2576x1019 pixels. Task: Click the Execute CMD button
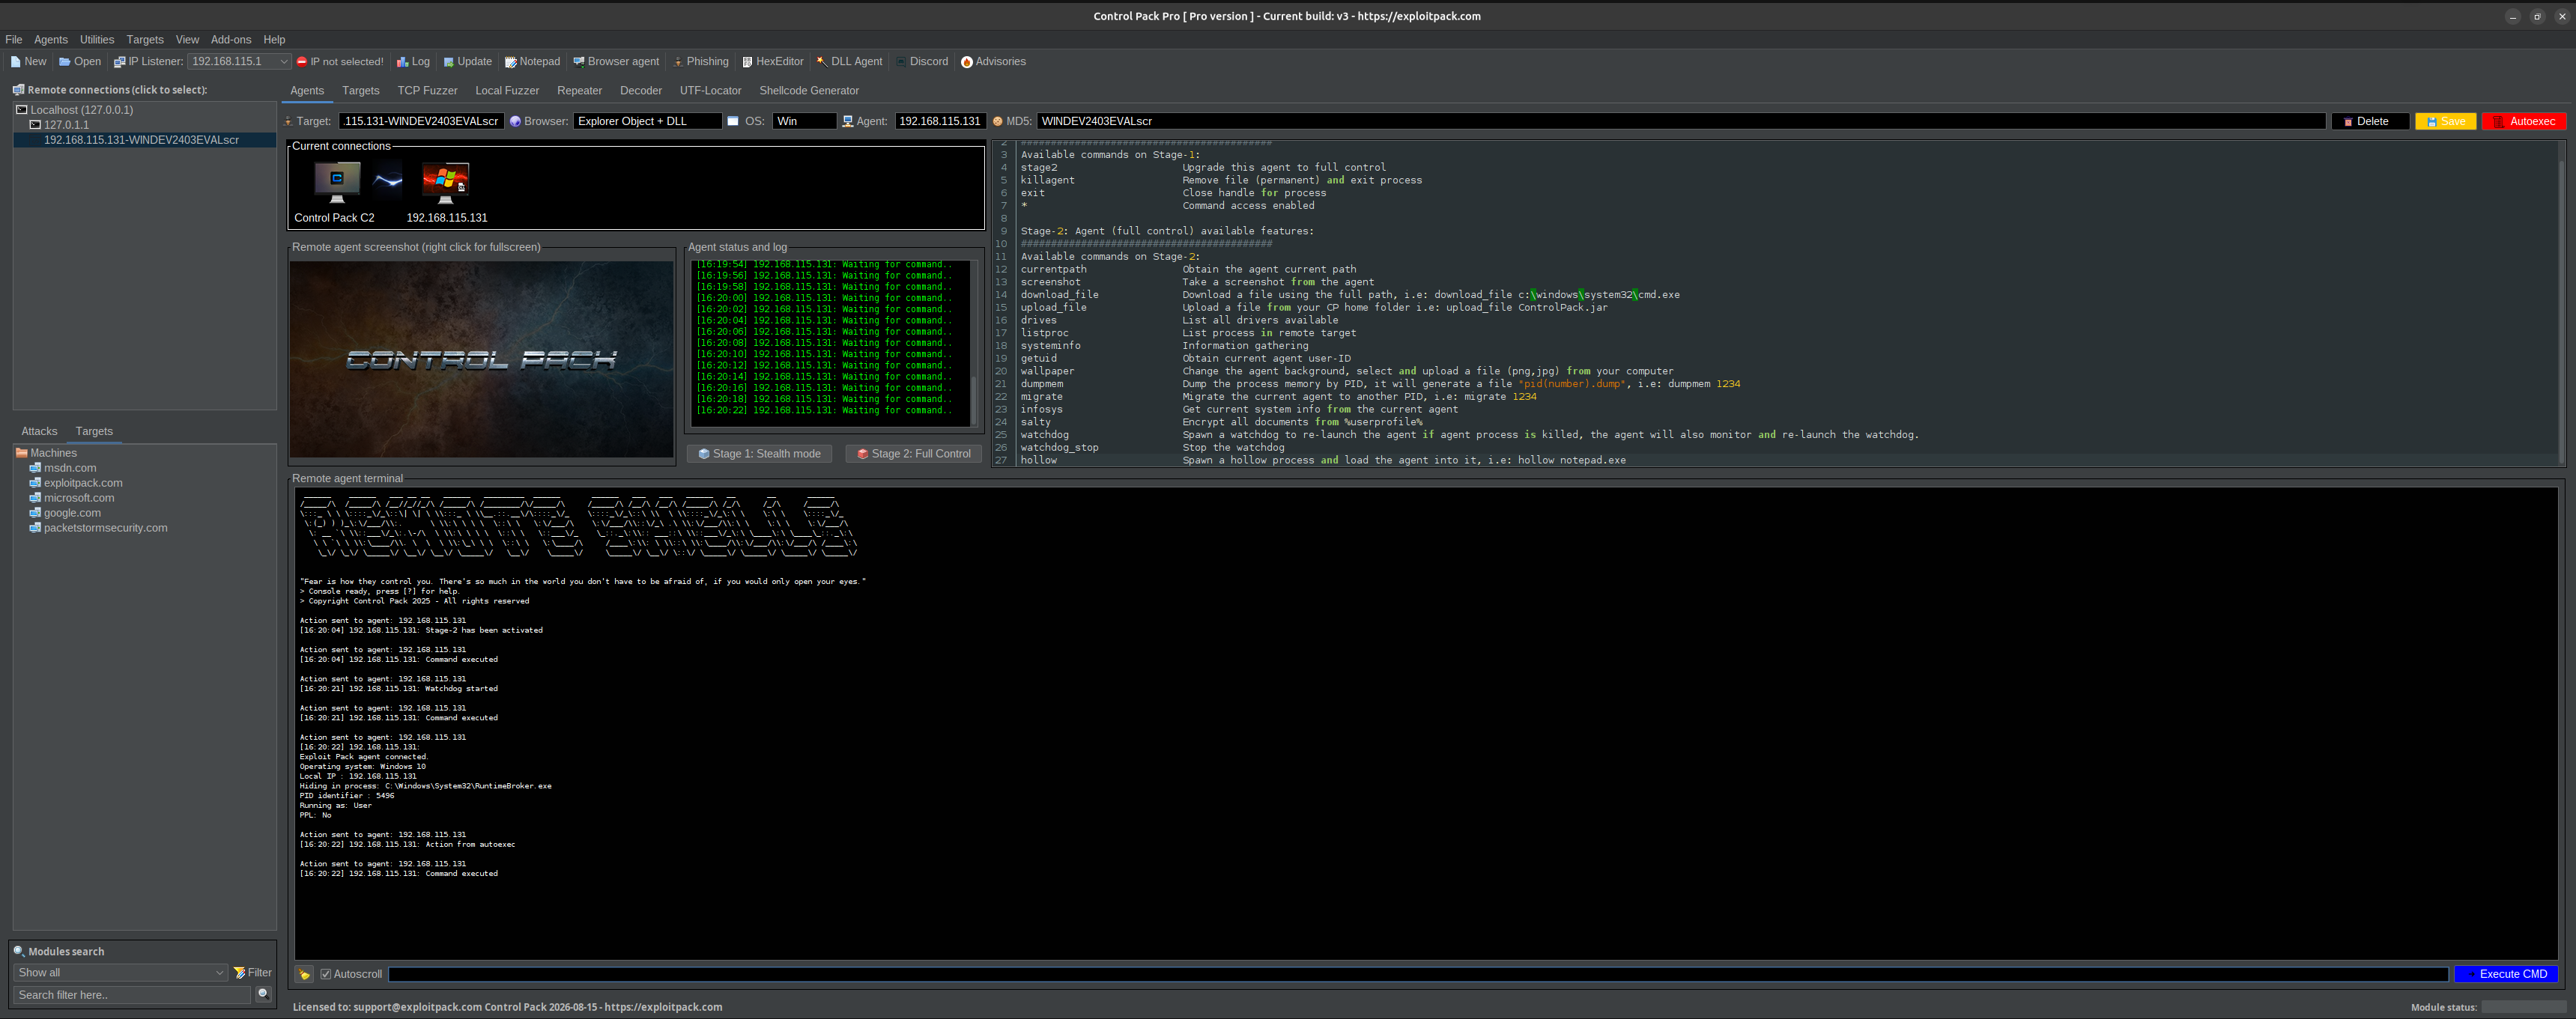coord(2505,974)
